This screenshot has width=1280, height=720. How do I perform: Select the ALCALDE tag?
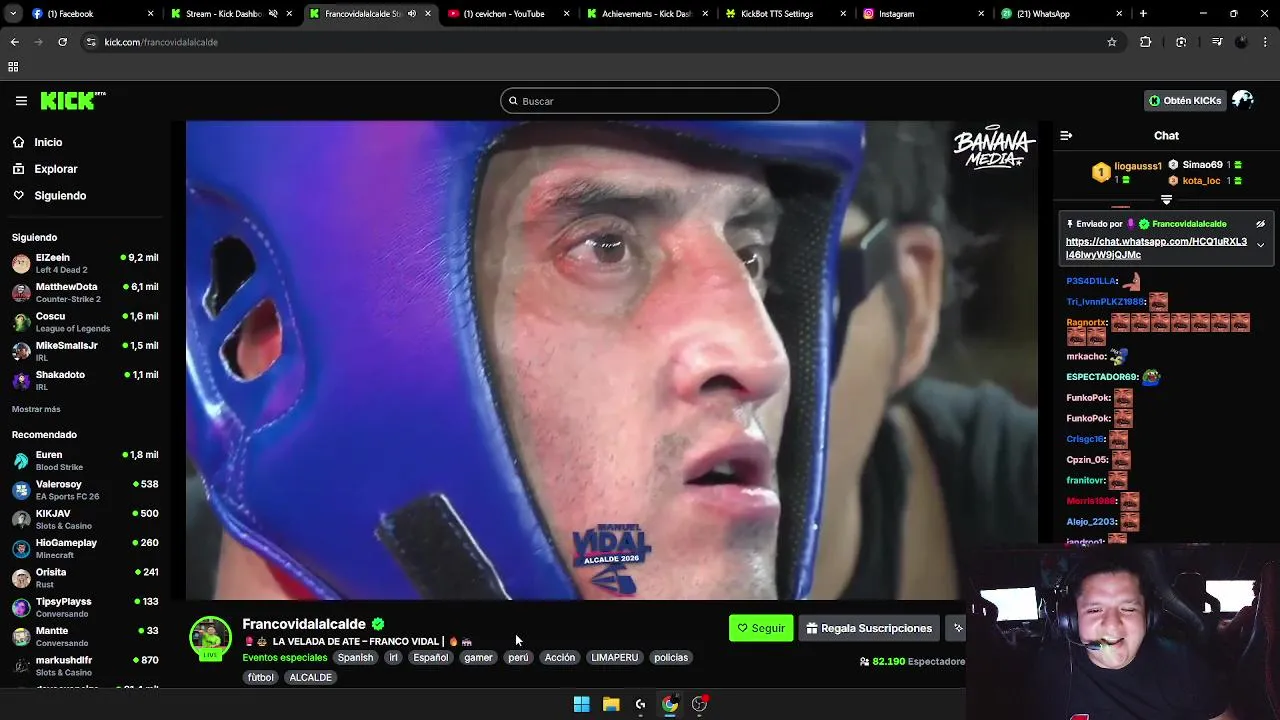pos(310,678)
